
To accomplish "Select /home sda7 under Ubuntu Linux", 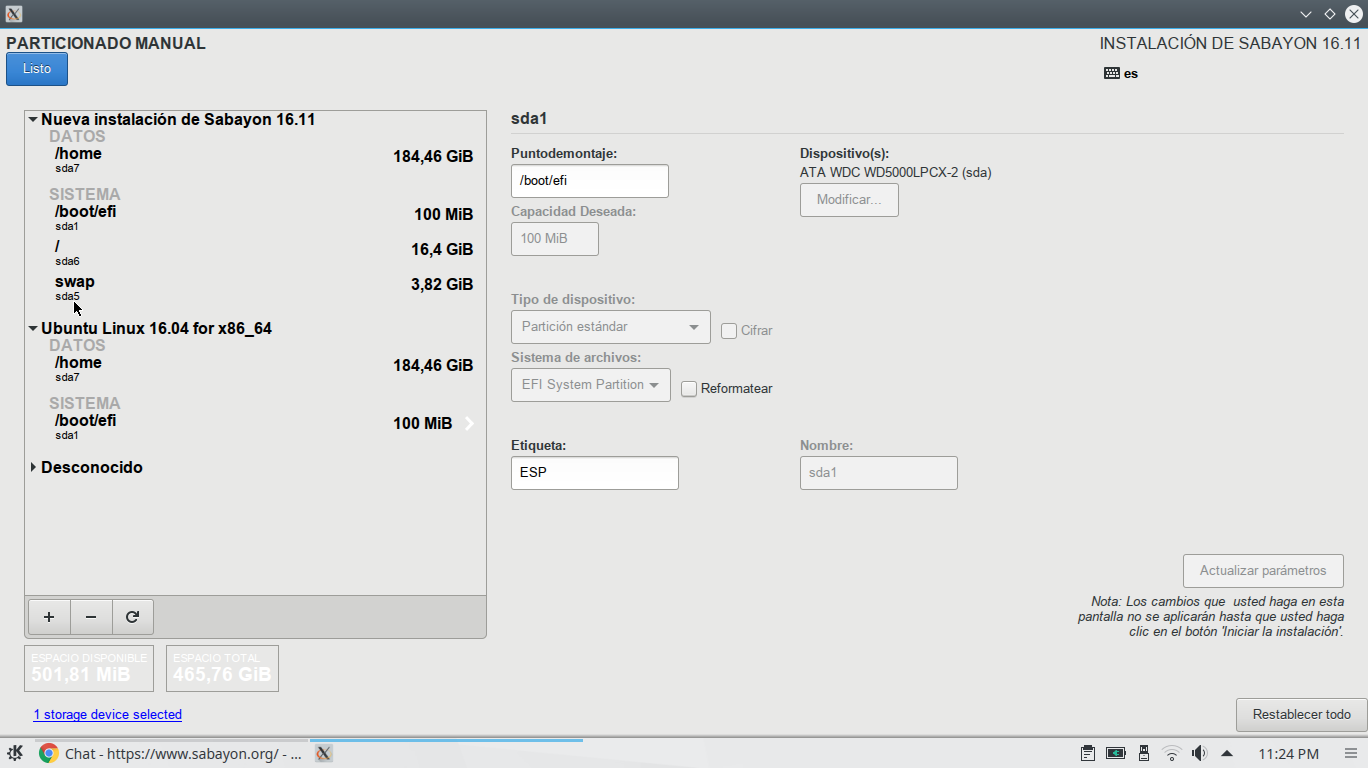I will pos(256,368).
